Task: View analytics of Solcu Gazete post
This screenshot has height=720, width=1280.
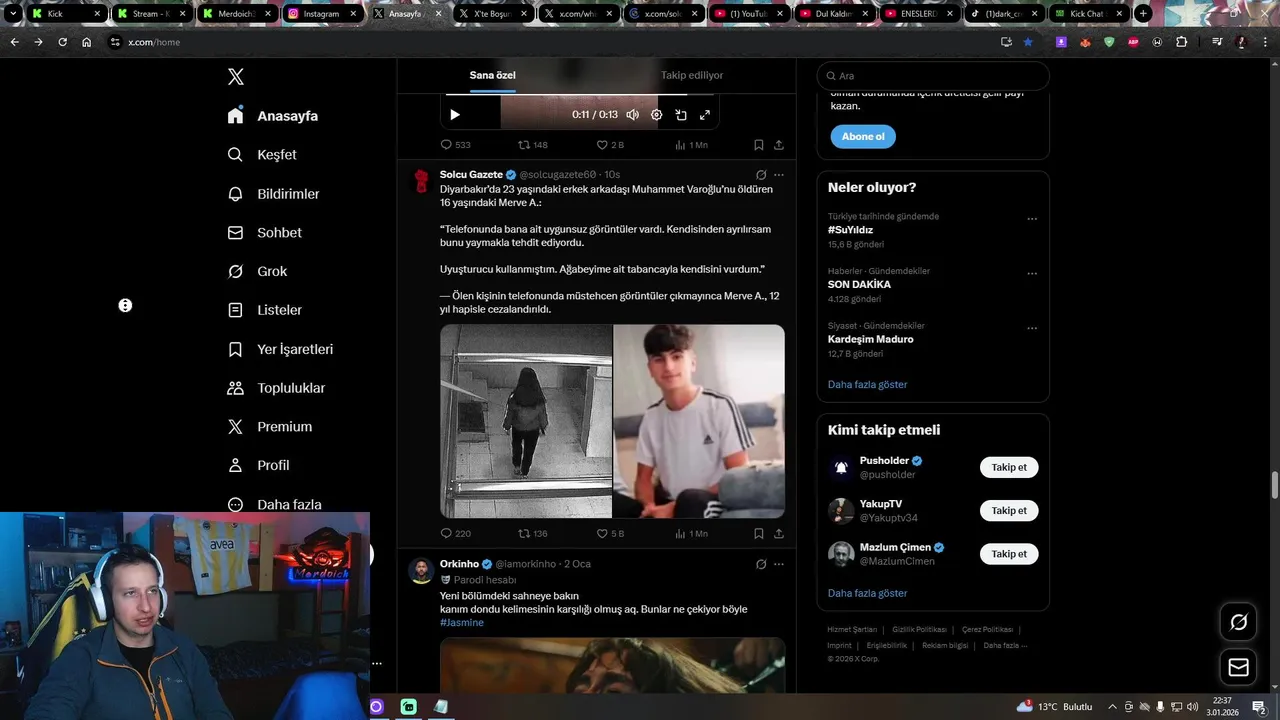Action: coord(691,534)
